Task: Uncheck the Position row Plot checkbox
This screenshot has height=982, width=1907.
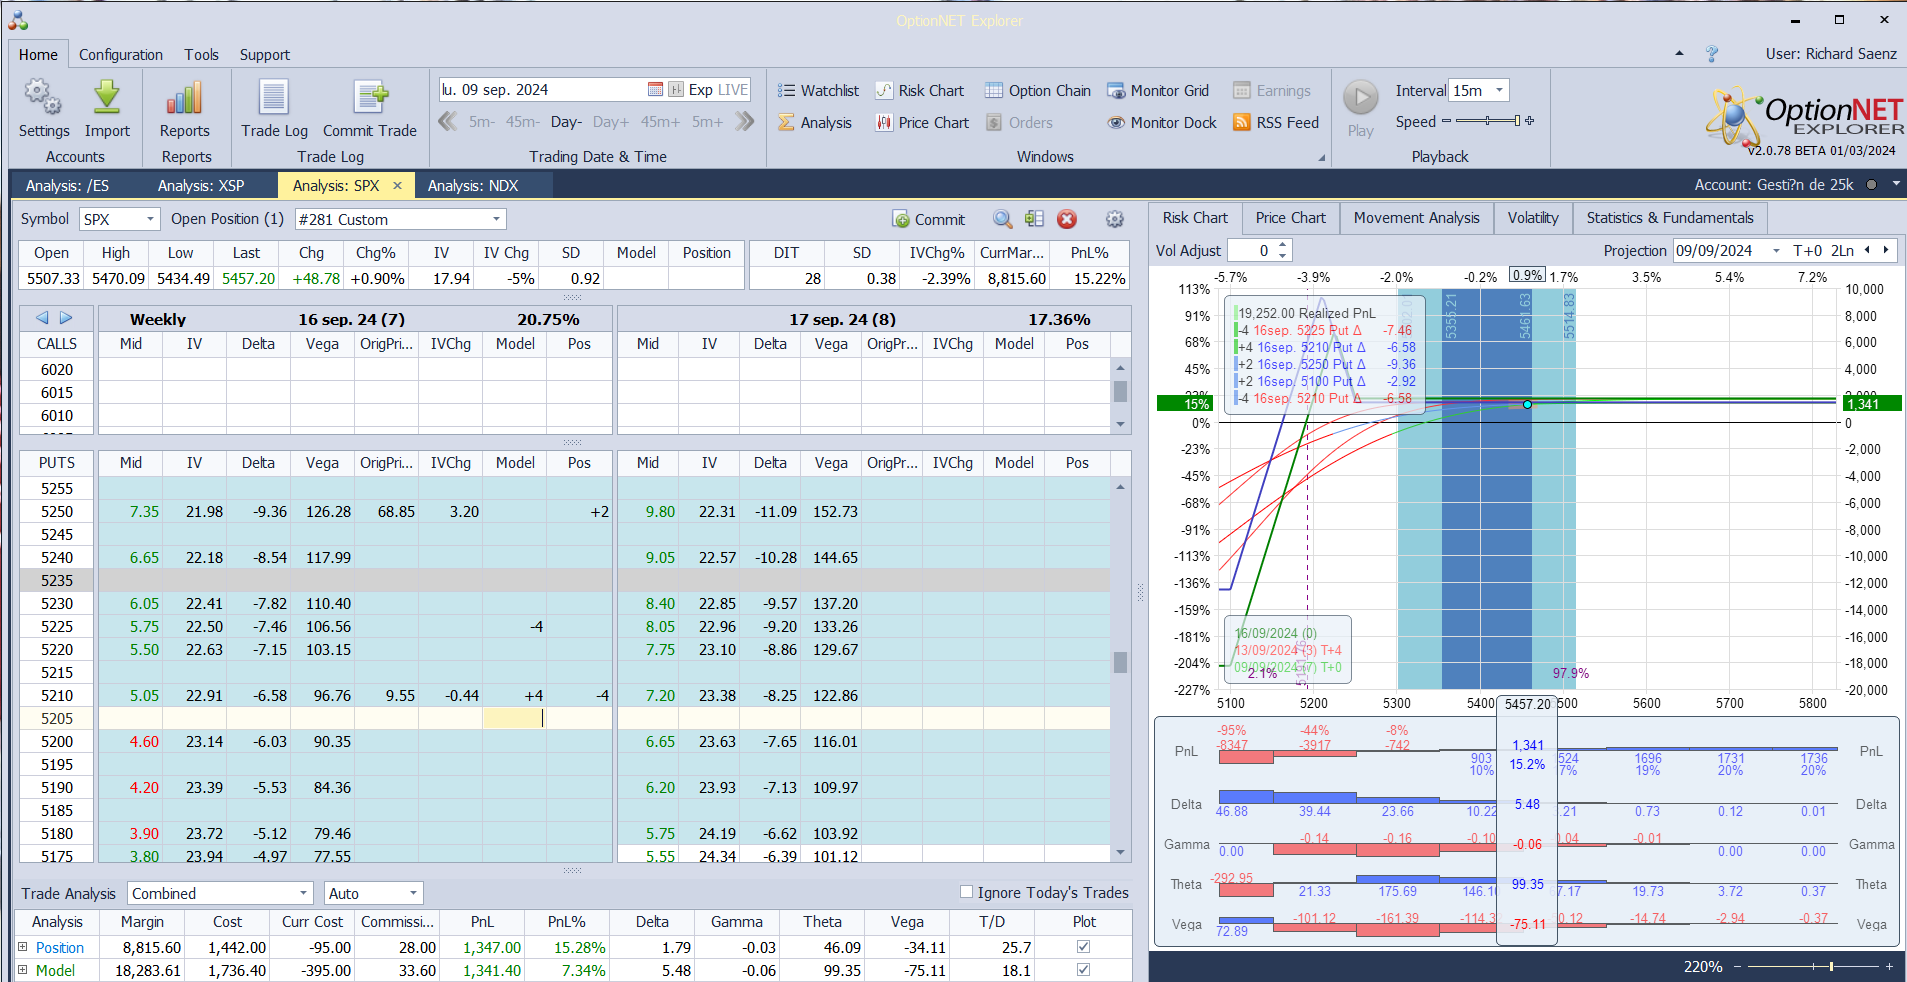Action: [x=1083, y=947]
